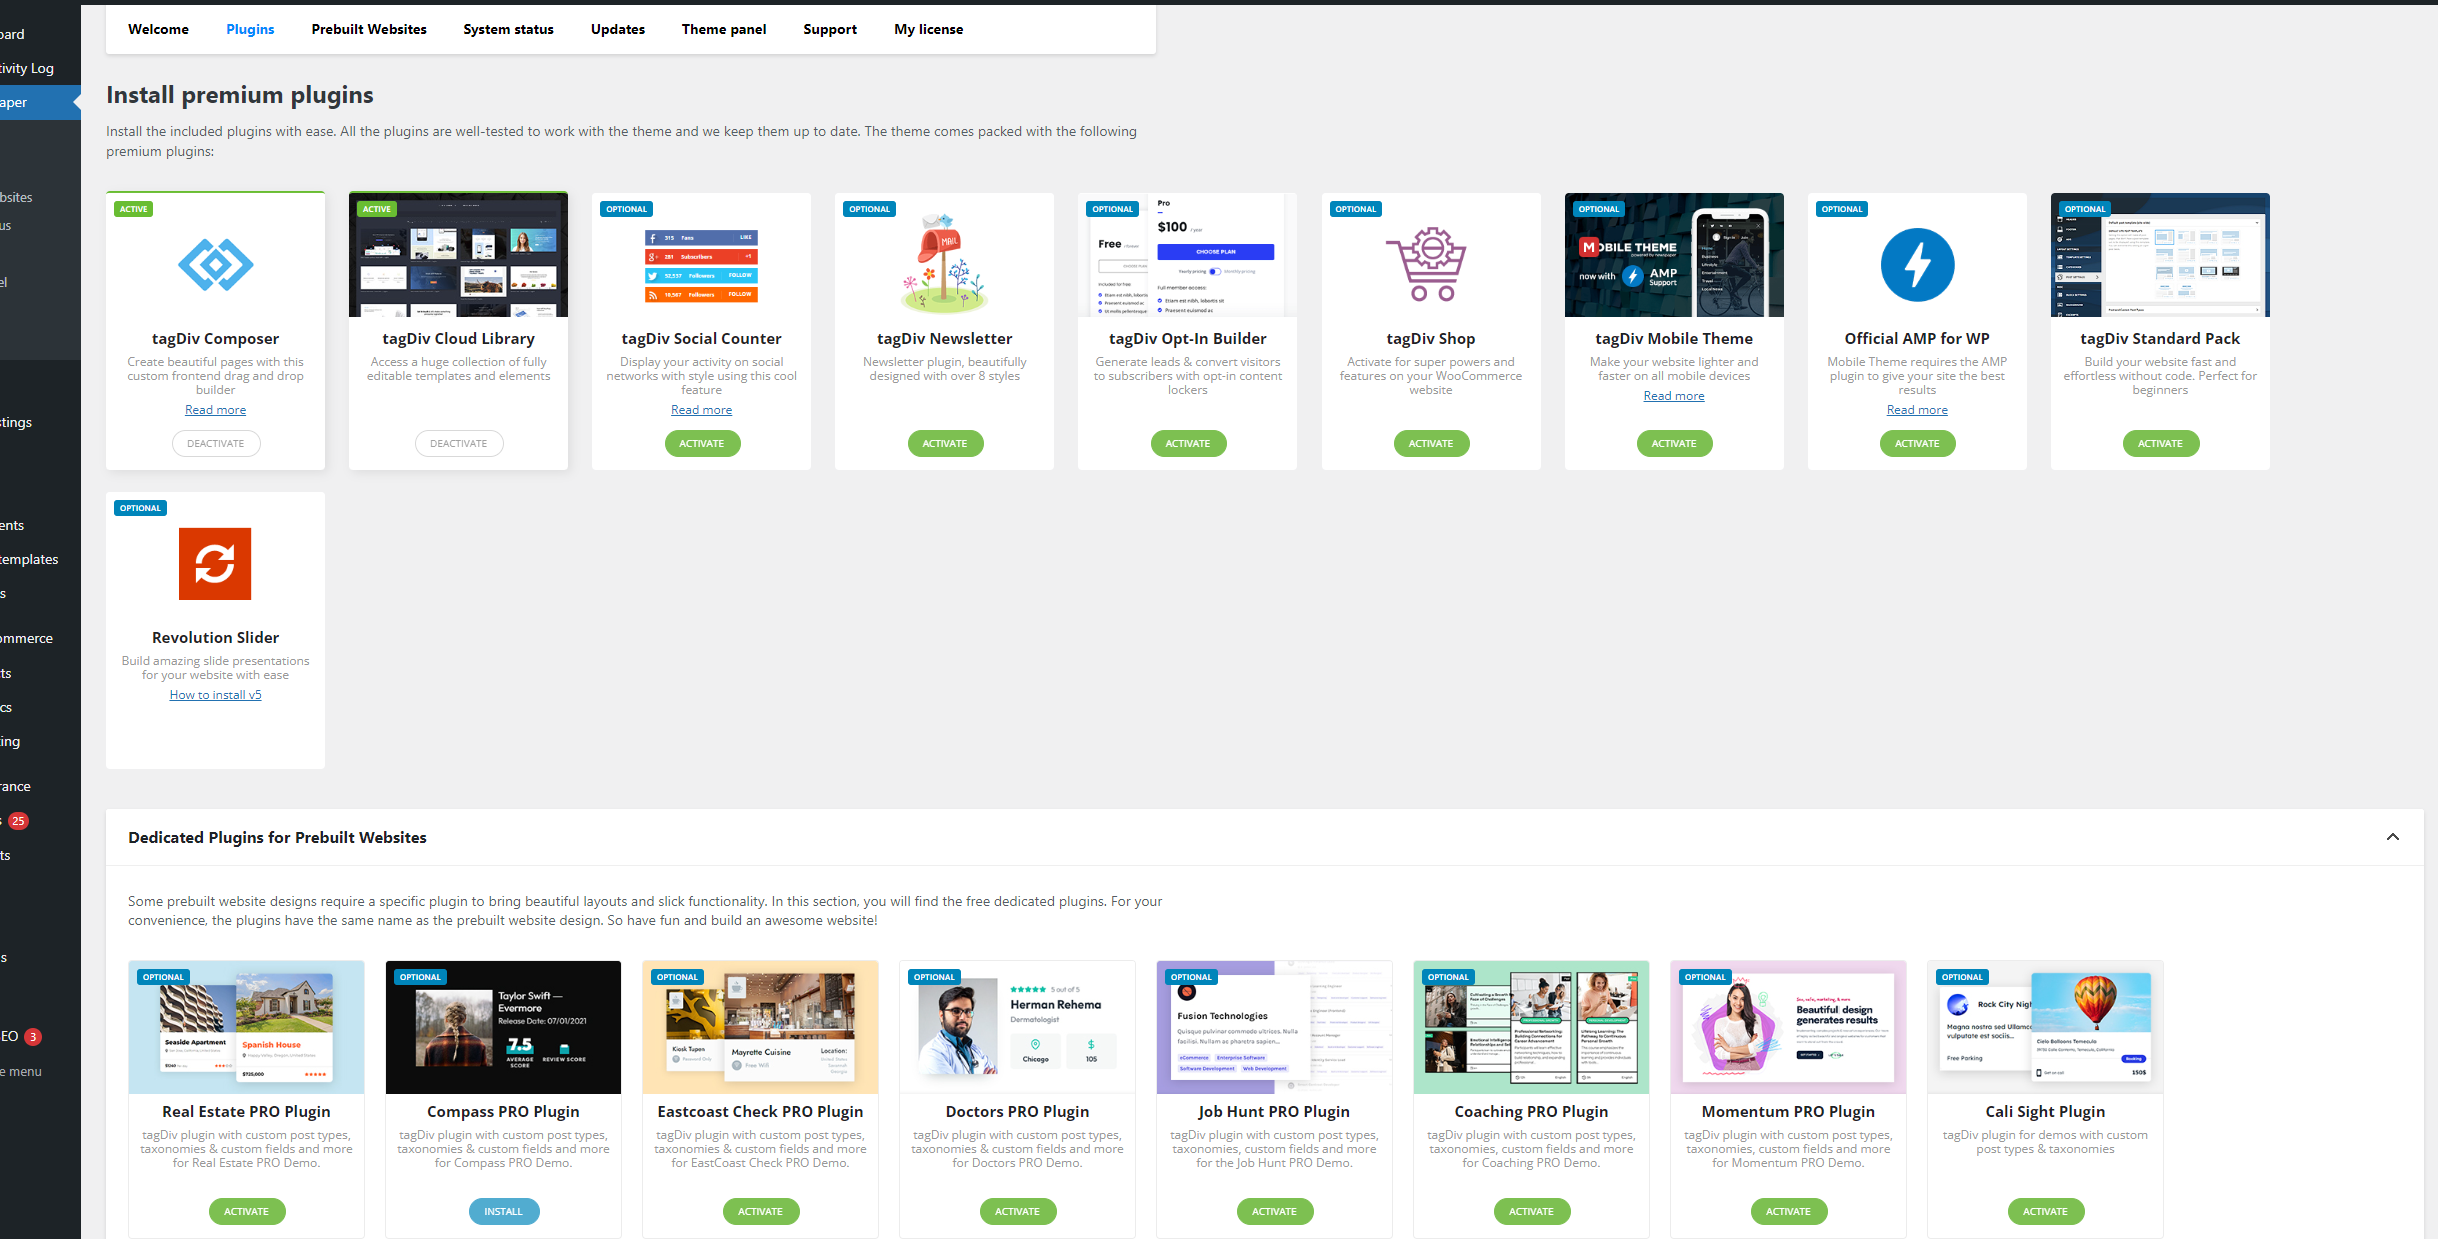Viewport: 2438px width, 1239px height.
Task: Open the Momentum PRO Plugin thumbnail
Action: [1788, 1027]
